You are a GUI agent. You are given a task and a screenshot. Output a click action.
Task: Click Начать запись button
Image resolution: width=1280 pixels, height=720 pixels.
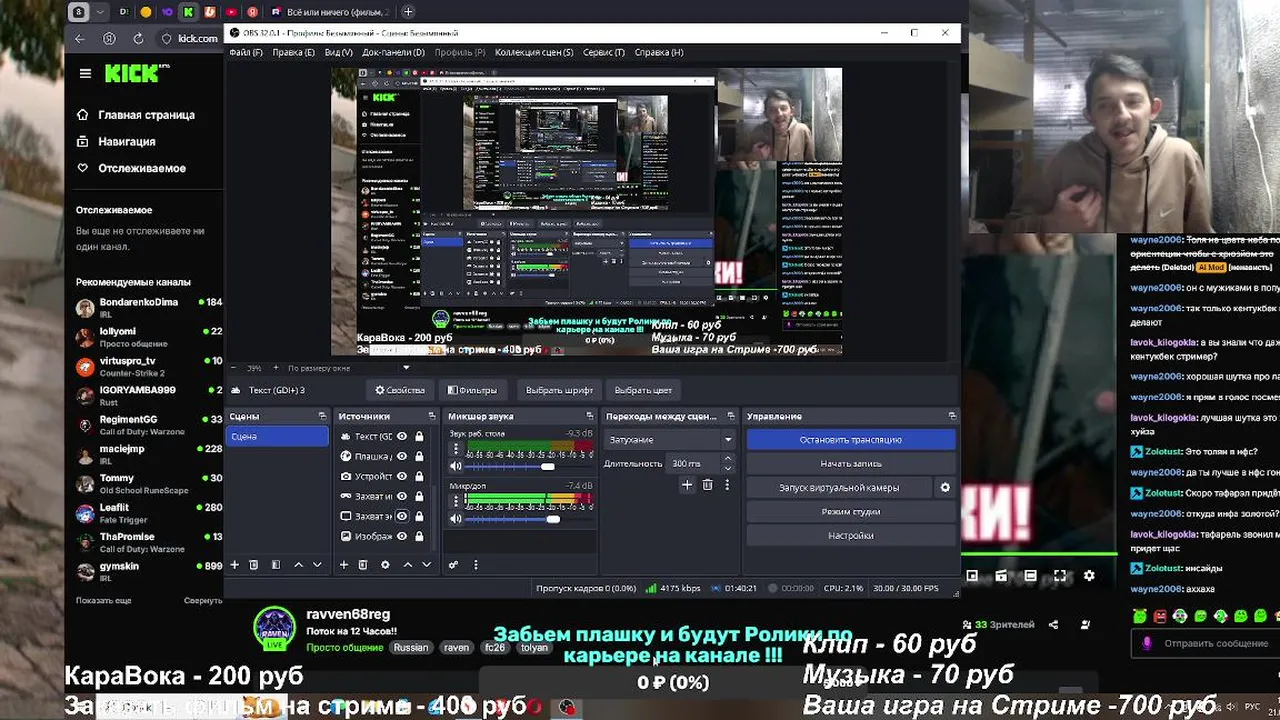(850, 464)
